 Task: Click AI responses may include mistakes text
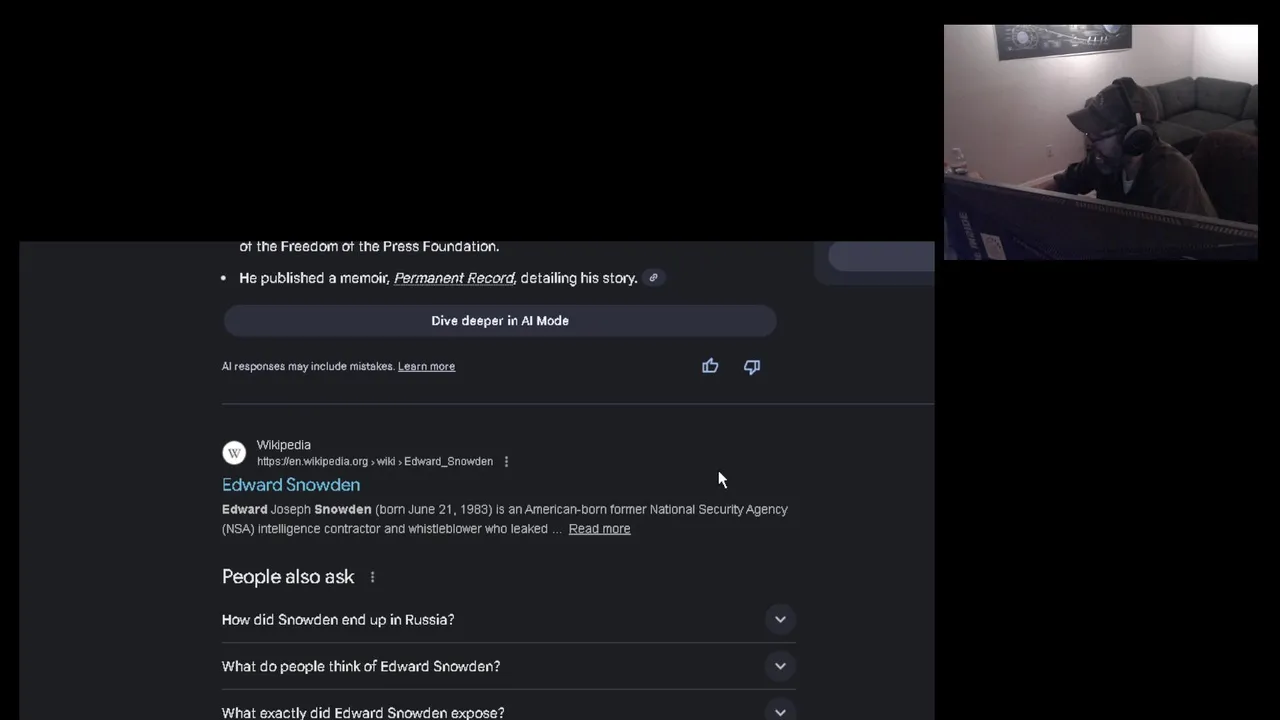coord(308,366)
